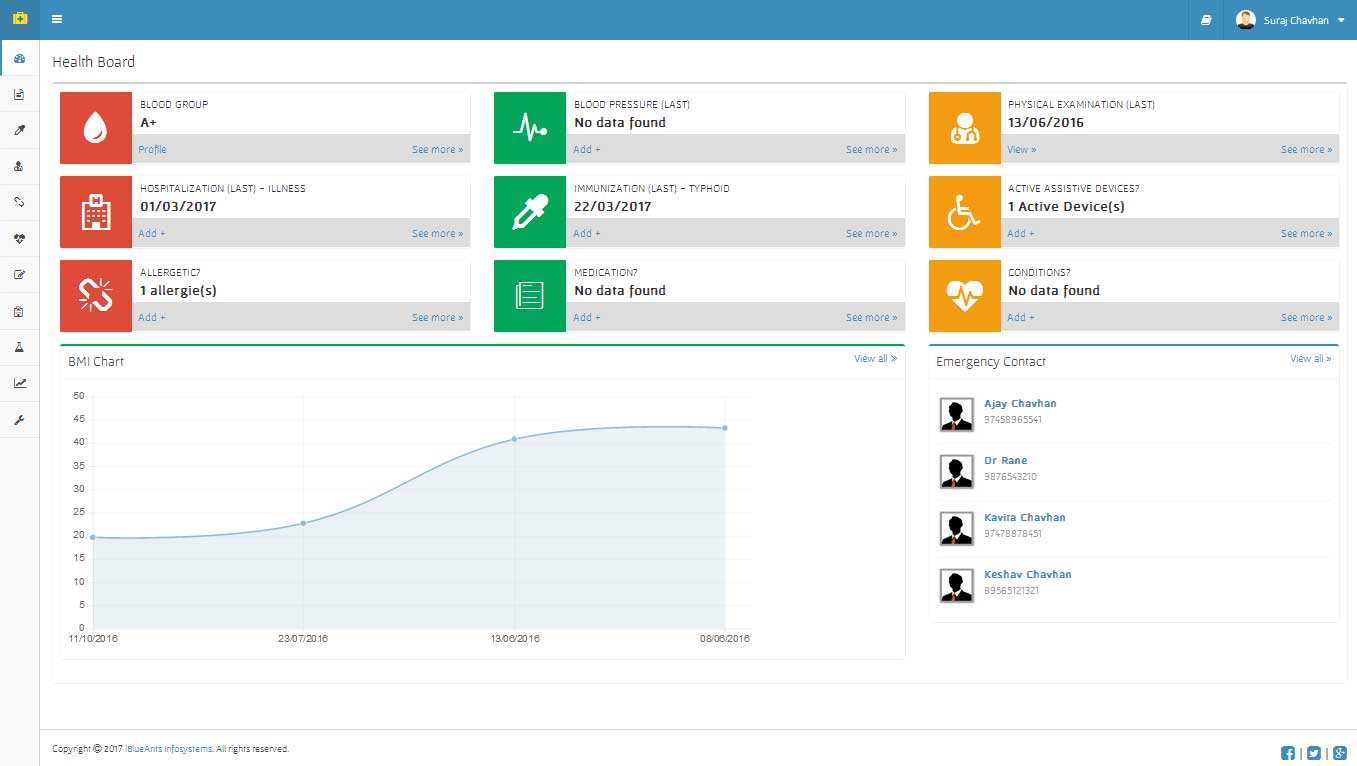Open the edit pencil icon in the sidebar
Image resolution: width=1357 pixels, height=766 pixels.
tap(19, 275)
